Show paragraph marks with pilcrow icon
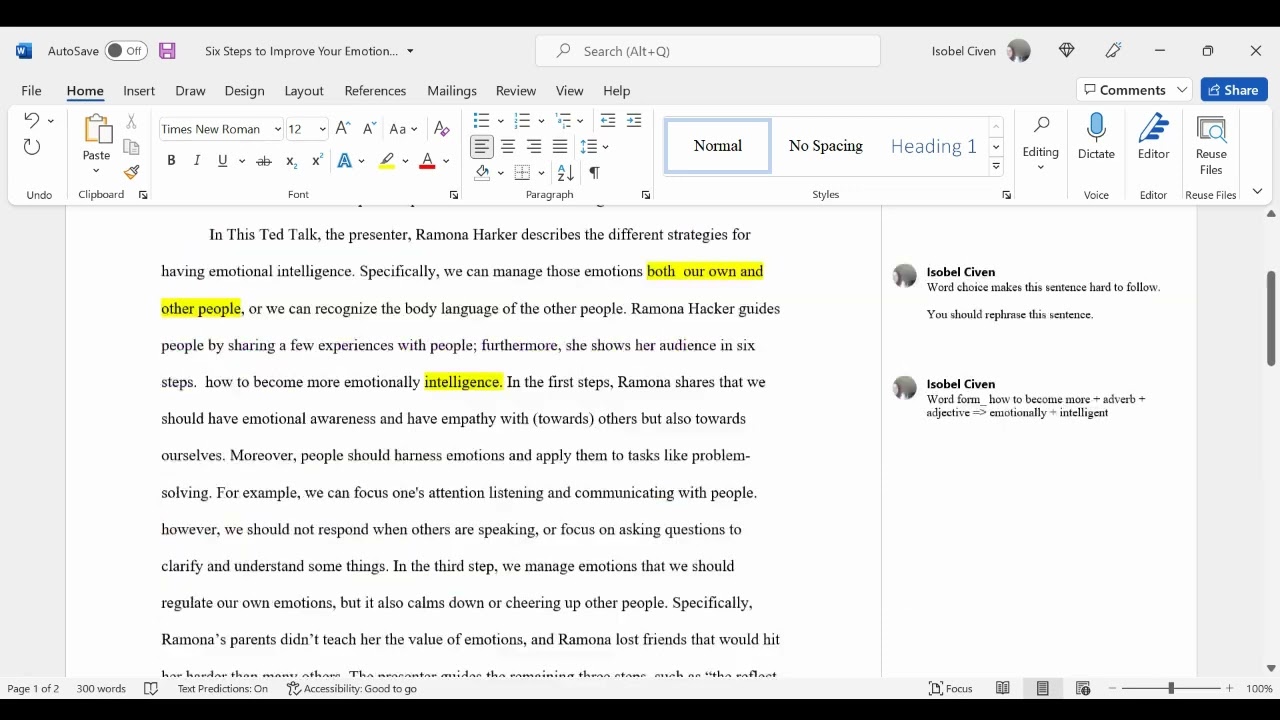 point(594,173)
